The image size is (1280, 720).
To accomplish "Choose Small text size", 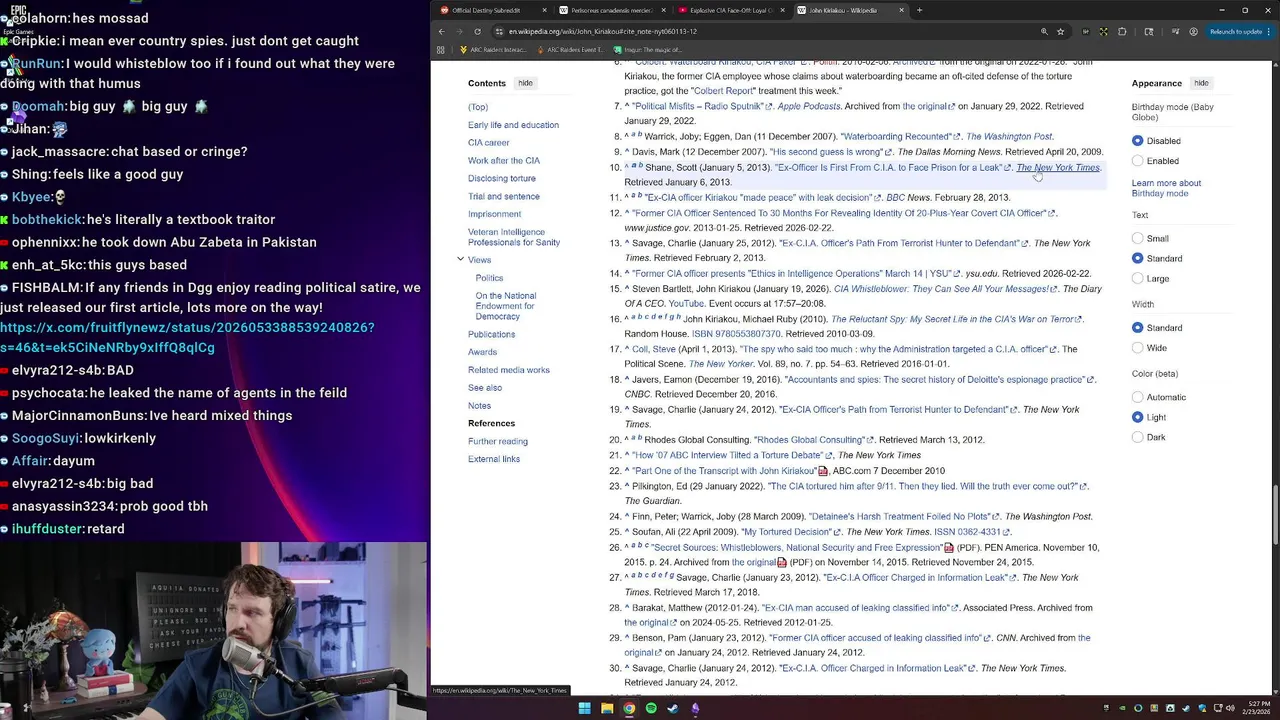I will 1138,239.
